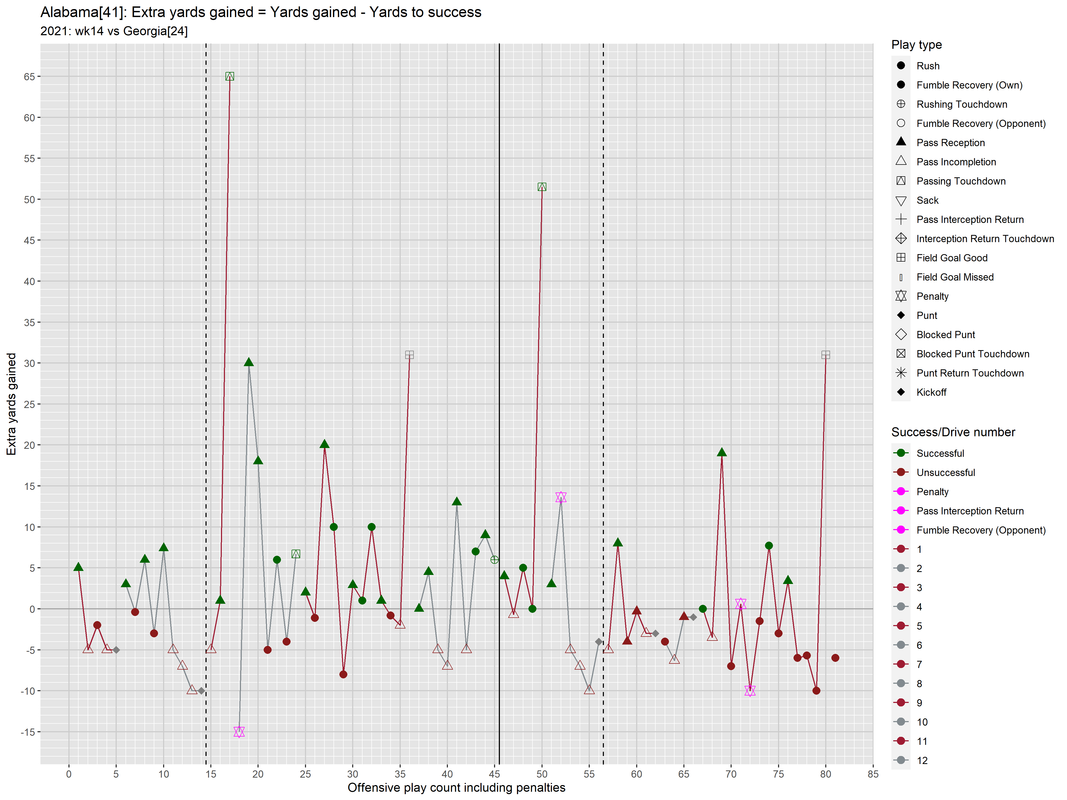
Task: Click the Pass Incompletion open-triangle legend symbol
Action: tap(901, 161)
